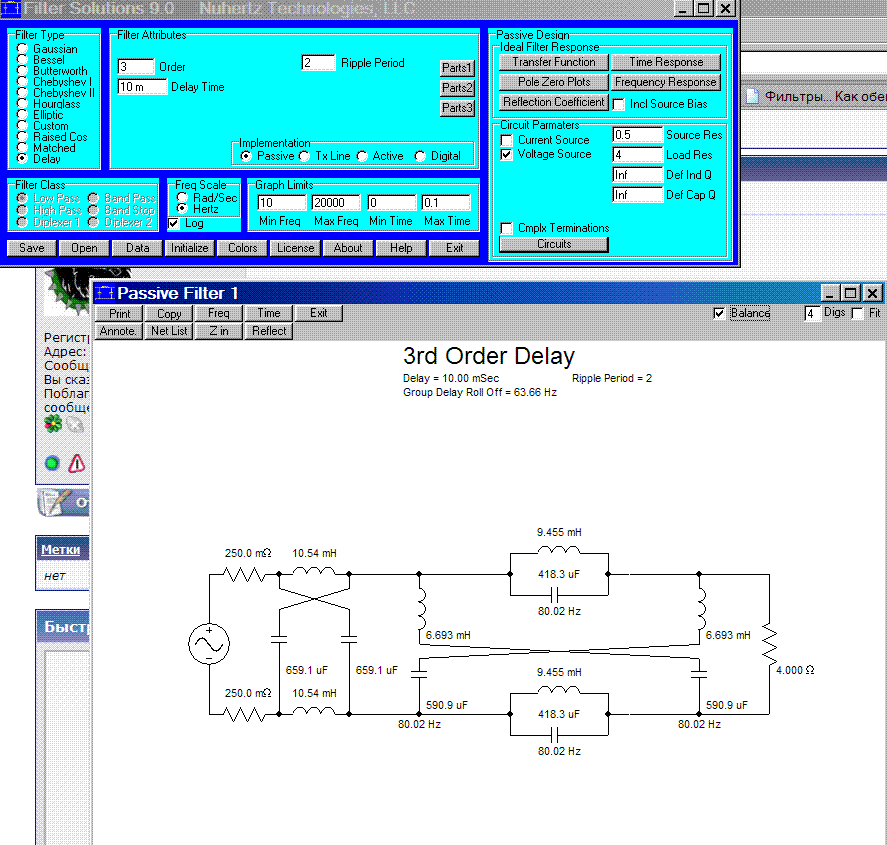Show the Frequency Response plot
887x845 pixels.
[x=665, y=82]
